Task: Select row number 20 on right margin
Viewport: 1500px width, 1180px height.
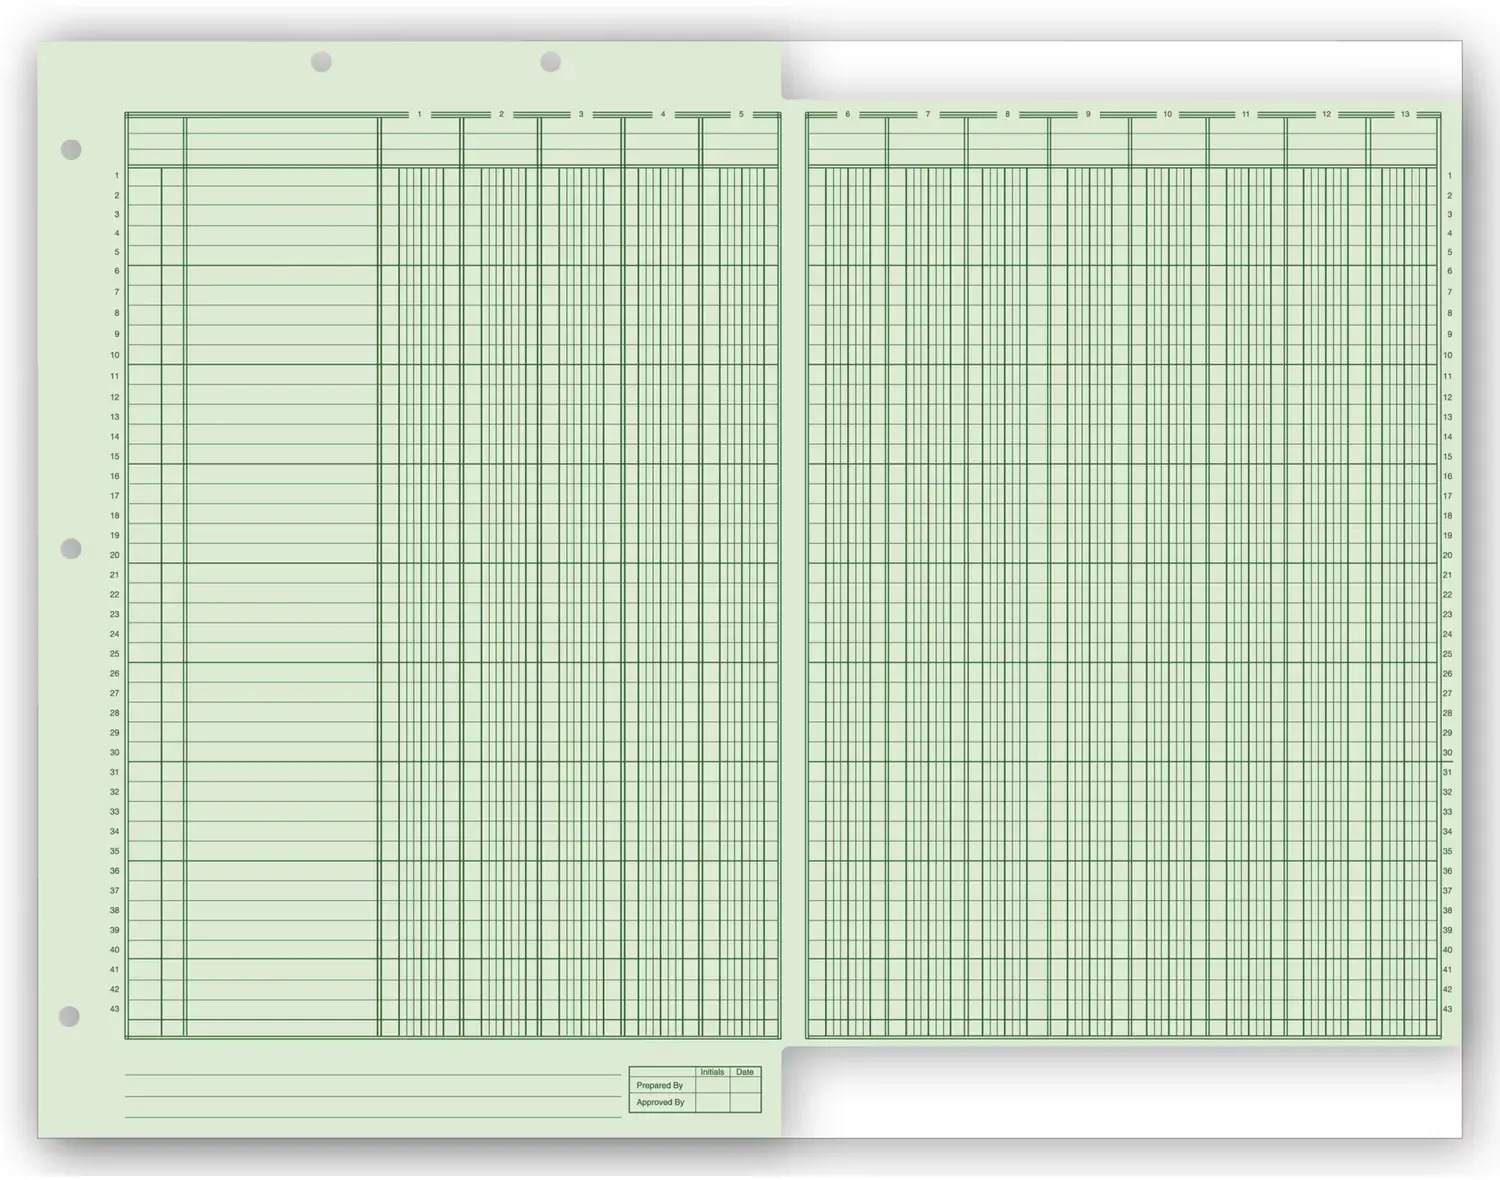Action: point(1448,554)
